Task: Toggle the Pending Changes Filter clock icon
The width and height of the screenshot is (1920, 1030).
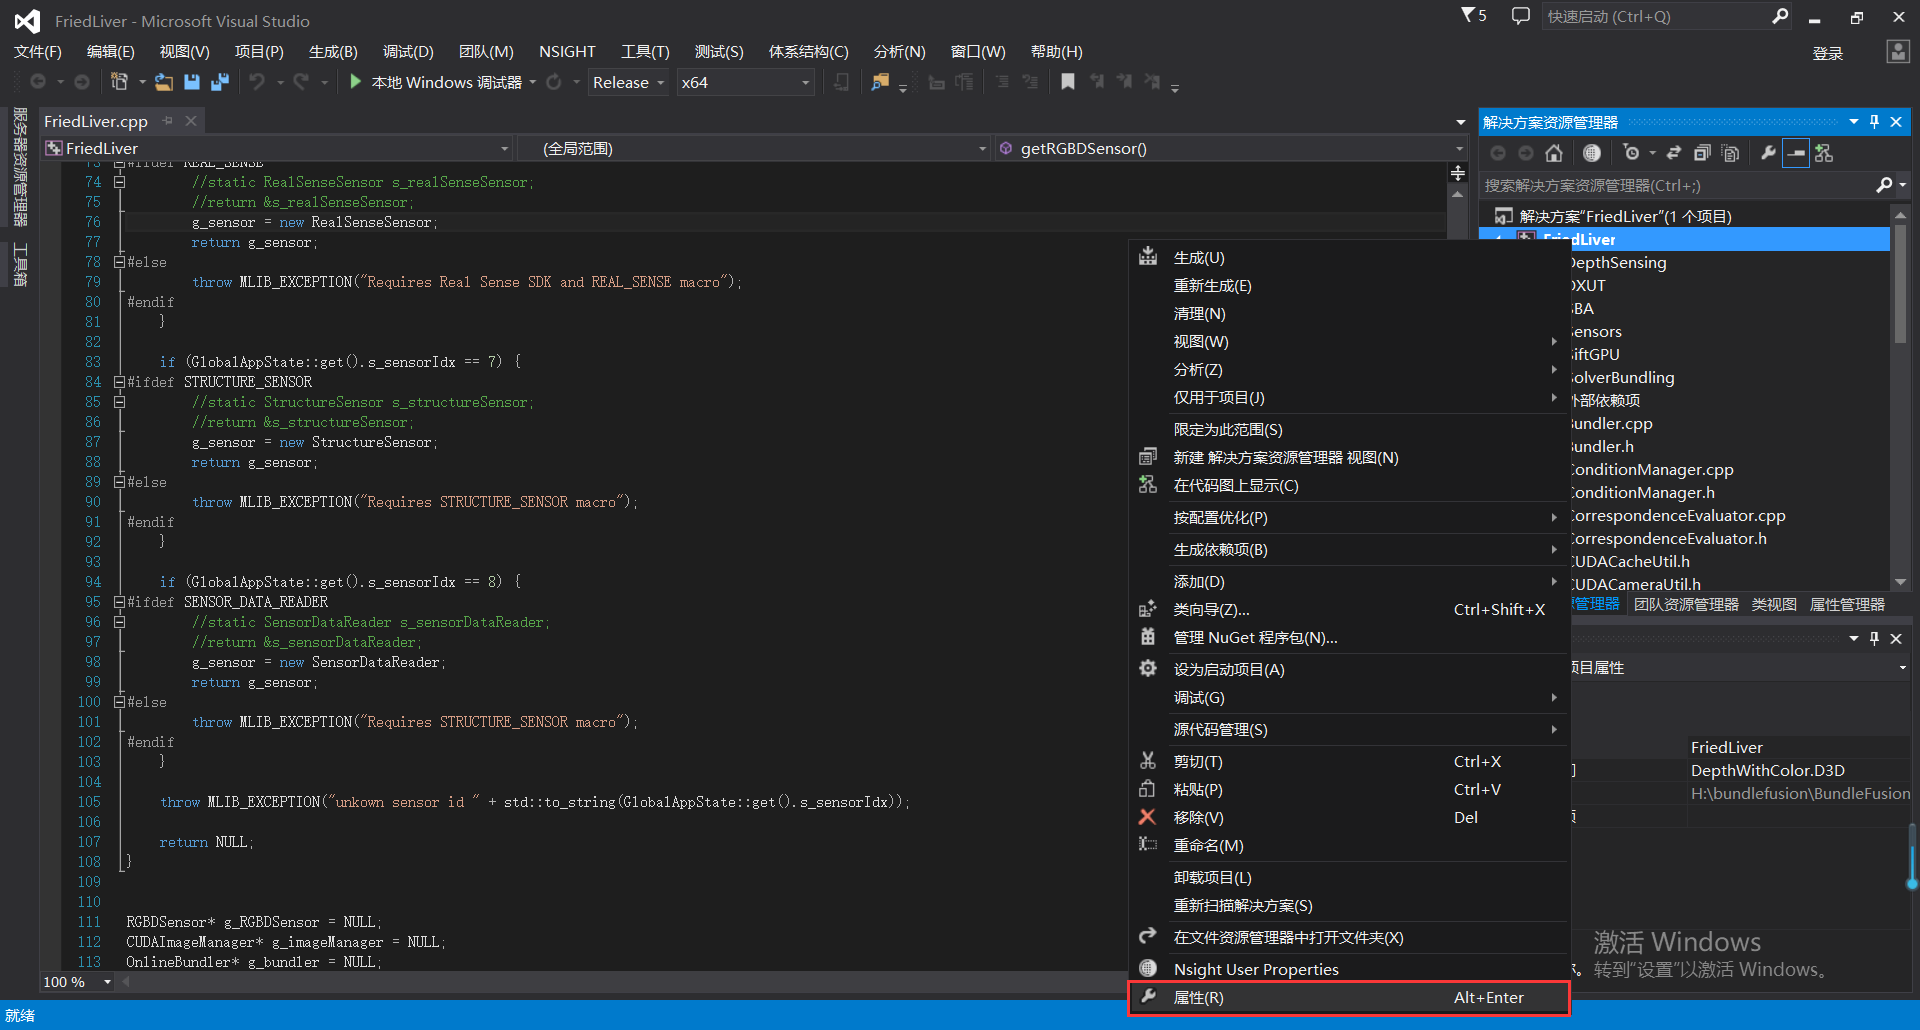Action: pos(1631,153)
